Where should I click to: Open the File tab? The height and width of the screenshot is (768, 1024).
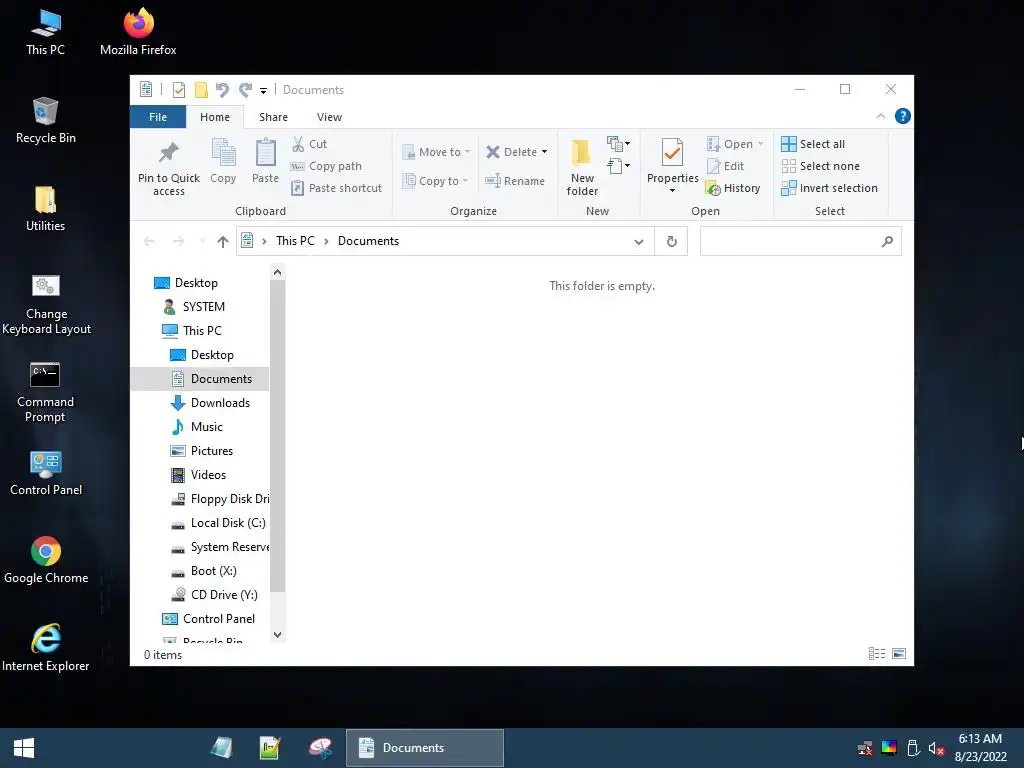coord(158,117)
